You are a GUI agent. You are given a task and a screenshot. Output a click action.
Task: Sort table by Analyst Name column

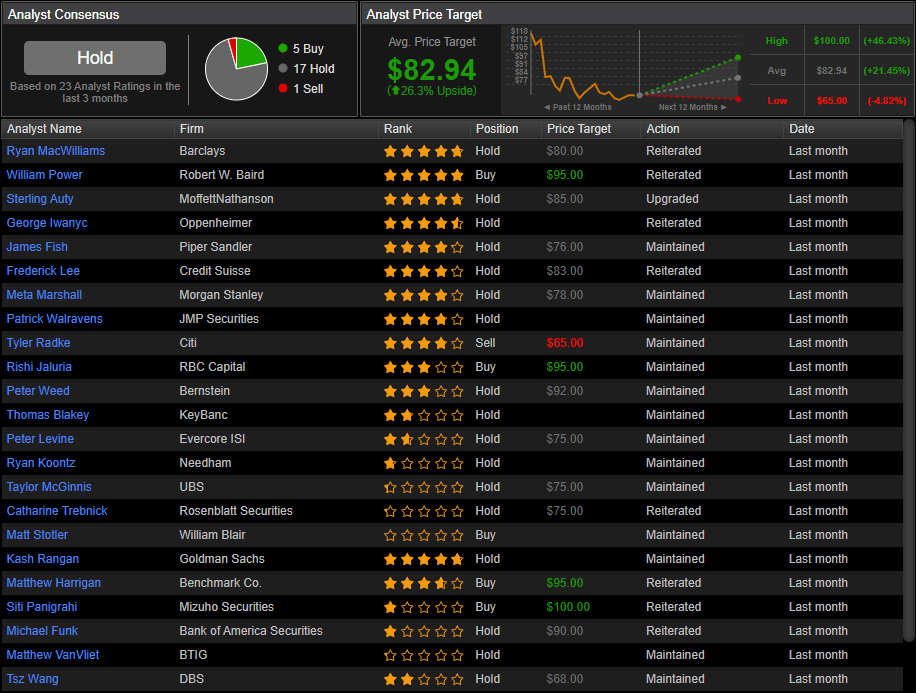click(x=44, y=129)
